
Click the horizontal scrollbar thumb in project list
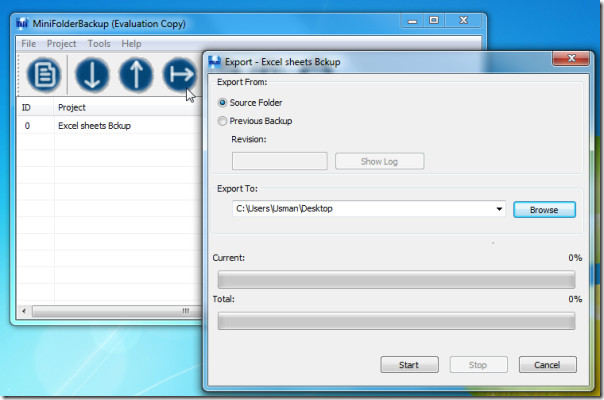point(117,311)
